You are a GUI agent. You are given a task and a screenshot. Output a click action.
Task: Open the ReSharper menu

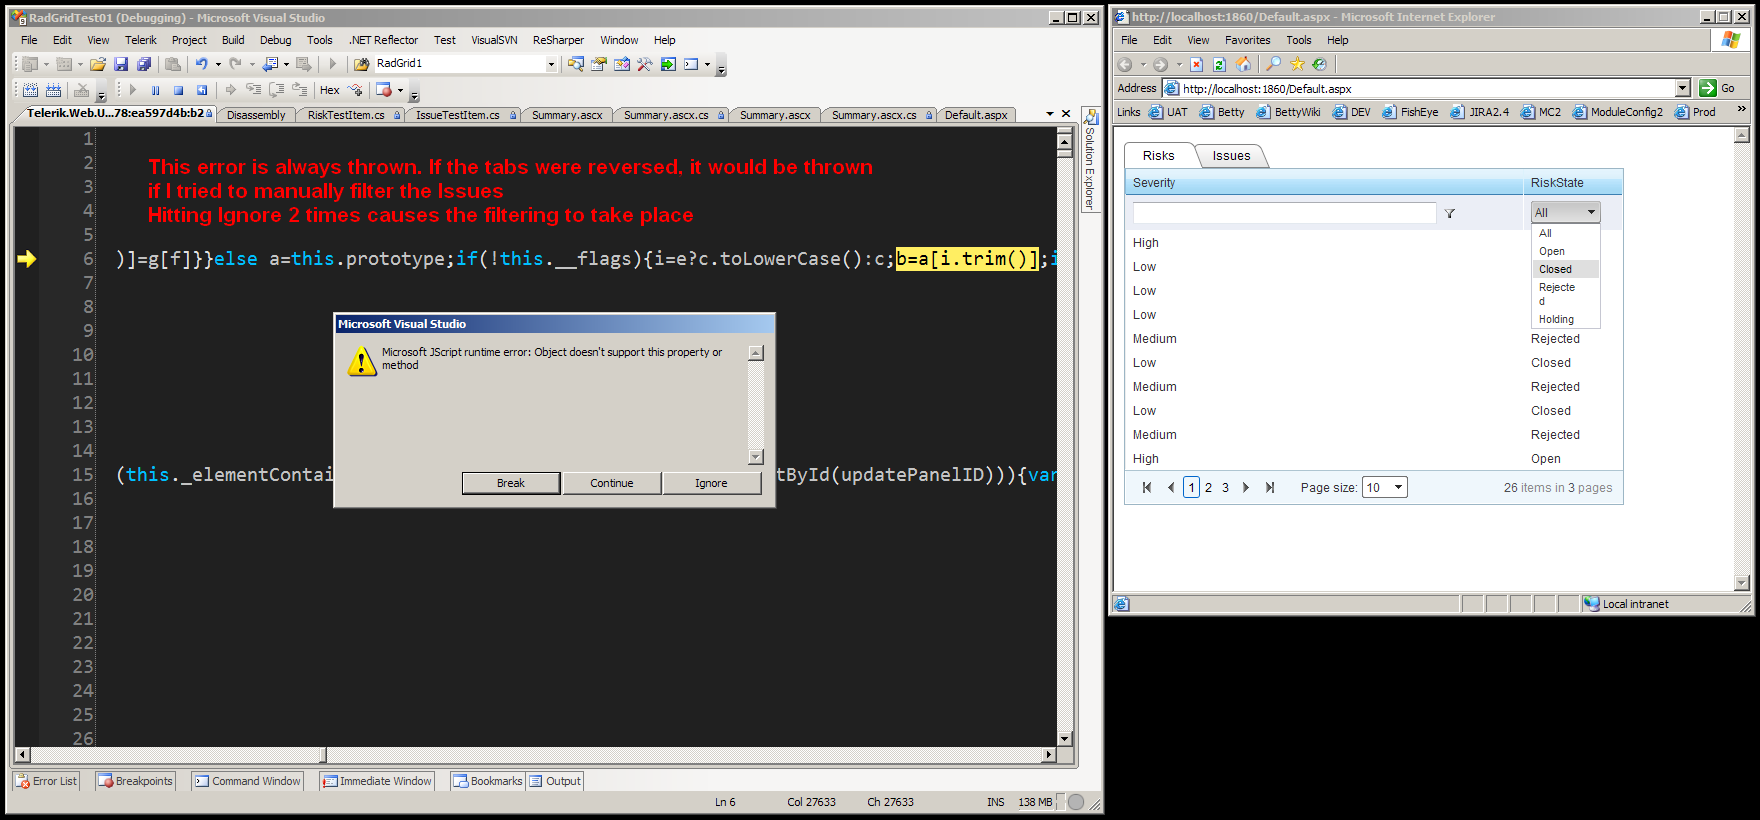tap(558, 40)
